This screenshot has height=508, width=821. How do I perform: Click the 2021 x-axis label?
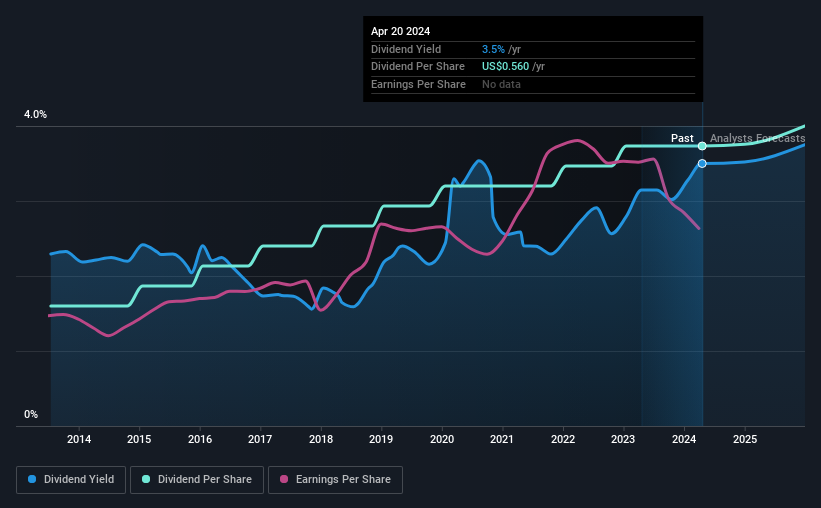click(x=502, y=439)
